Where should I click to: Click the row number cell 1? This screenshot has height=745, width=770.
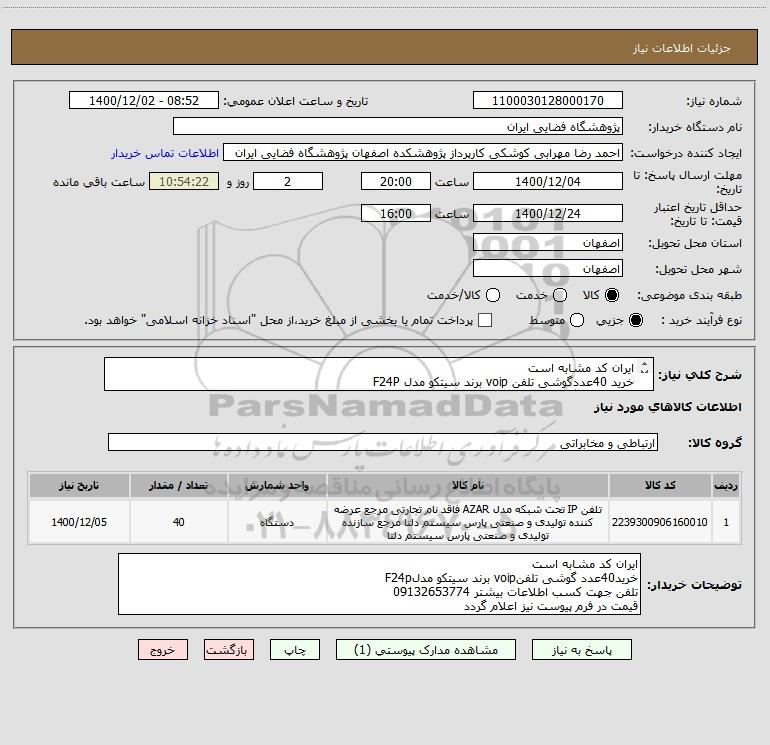pos(726,522)
